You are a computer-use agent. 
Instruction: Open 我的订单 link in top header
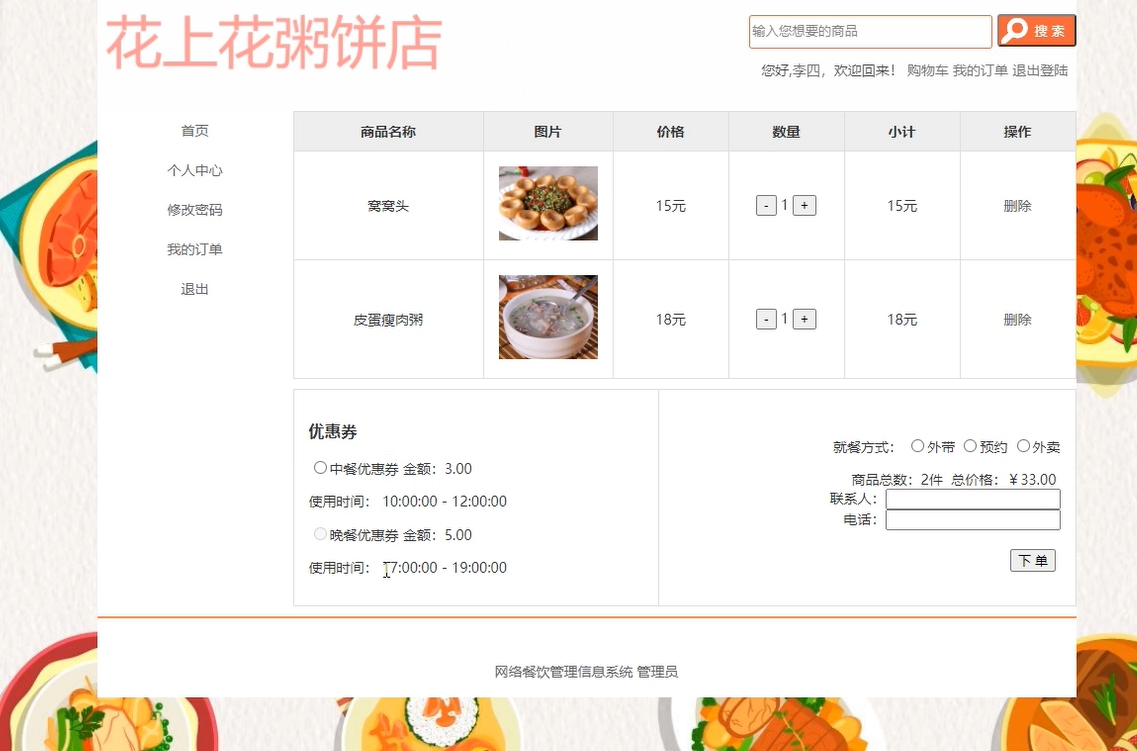tap(980, 70)
